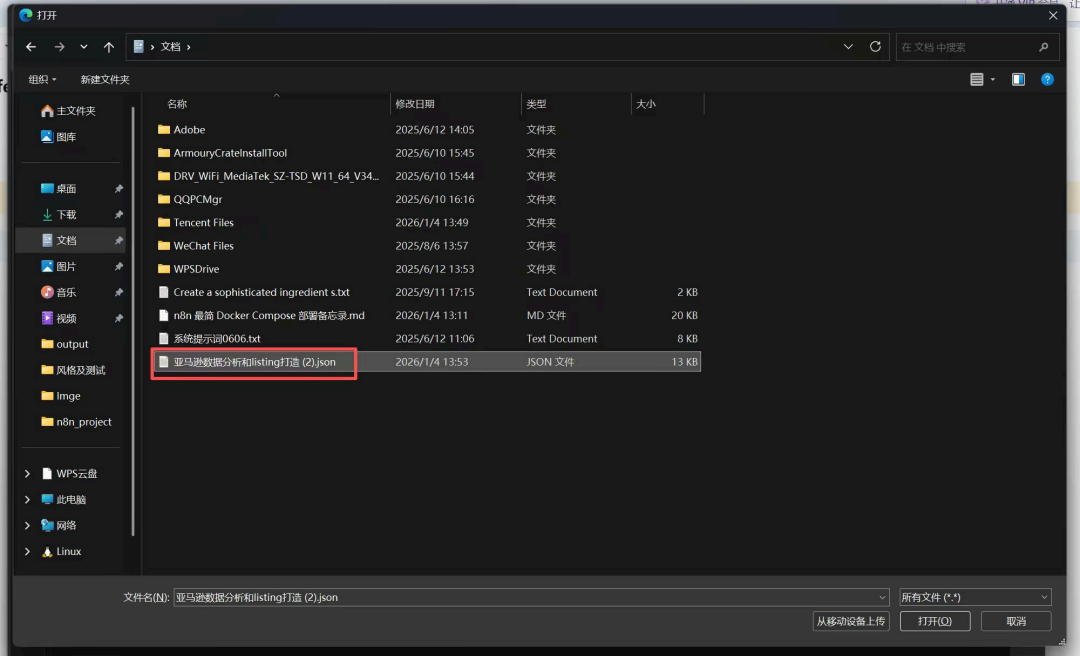1080x656 pixels.
Task: Open the WeChat Files folder
Action: tap(203, 246)
